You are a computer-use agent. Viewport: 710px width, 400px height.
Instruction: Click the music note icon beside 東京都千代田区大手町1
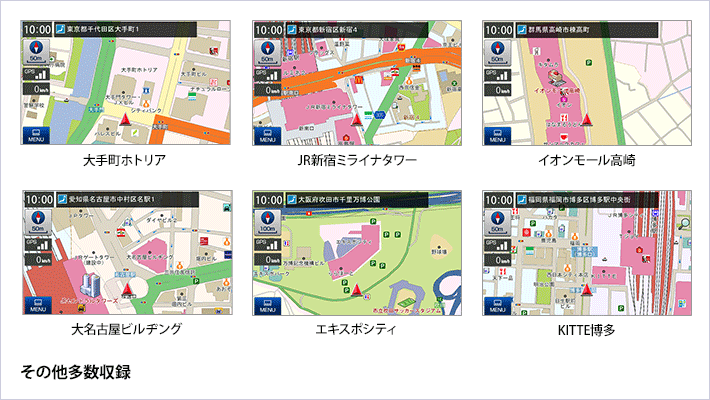point(60,29)
